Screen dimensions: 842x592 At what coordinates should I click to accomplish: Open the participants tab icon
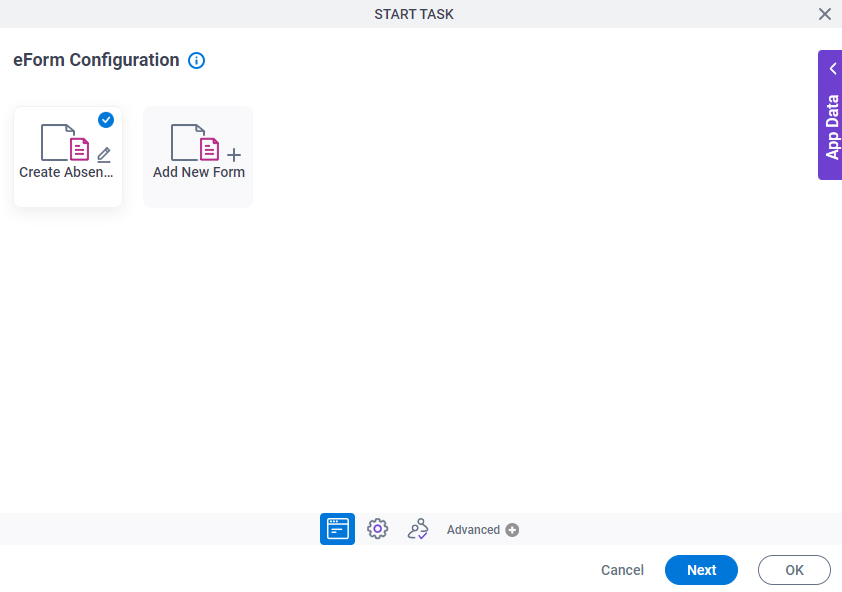(418, 529)
